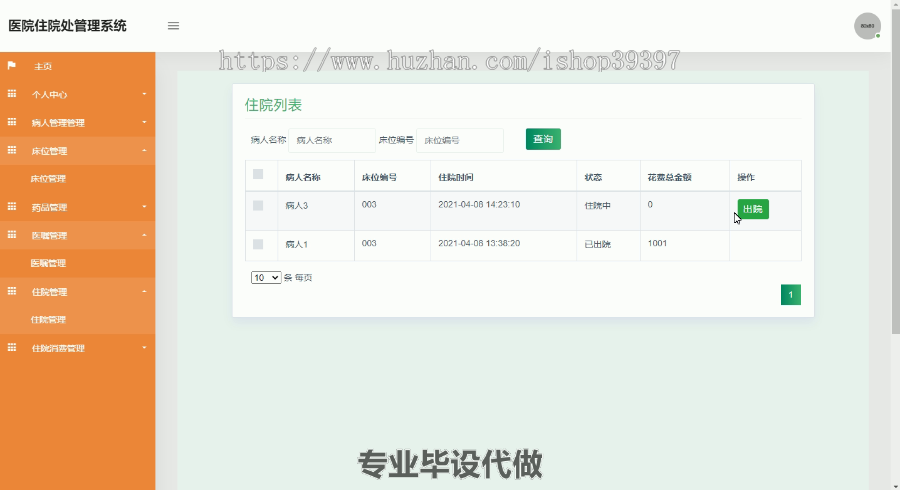Expand the 药品管理 menu arrow
Image resolution: width=900 pixels, height=490 pixels.
tap(144, 207)
